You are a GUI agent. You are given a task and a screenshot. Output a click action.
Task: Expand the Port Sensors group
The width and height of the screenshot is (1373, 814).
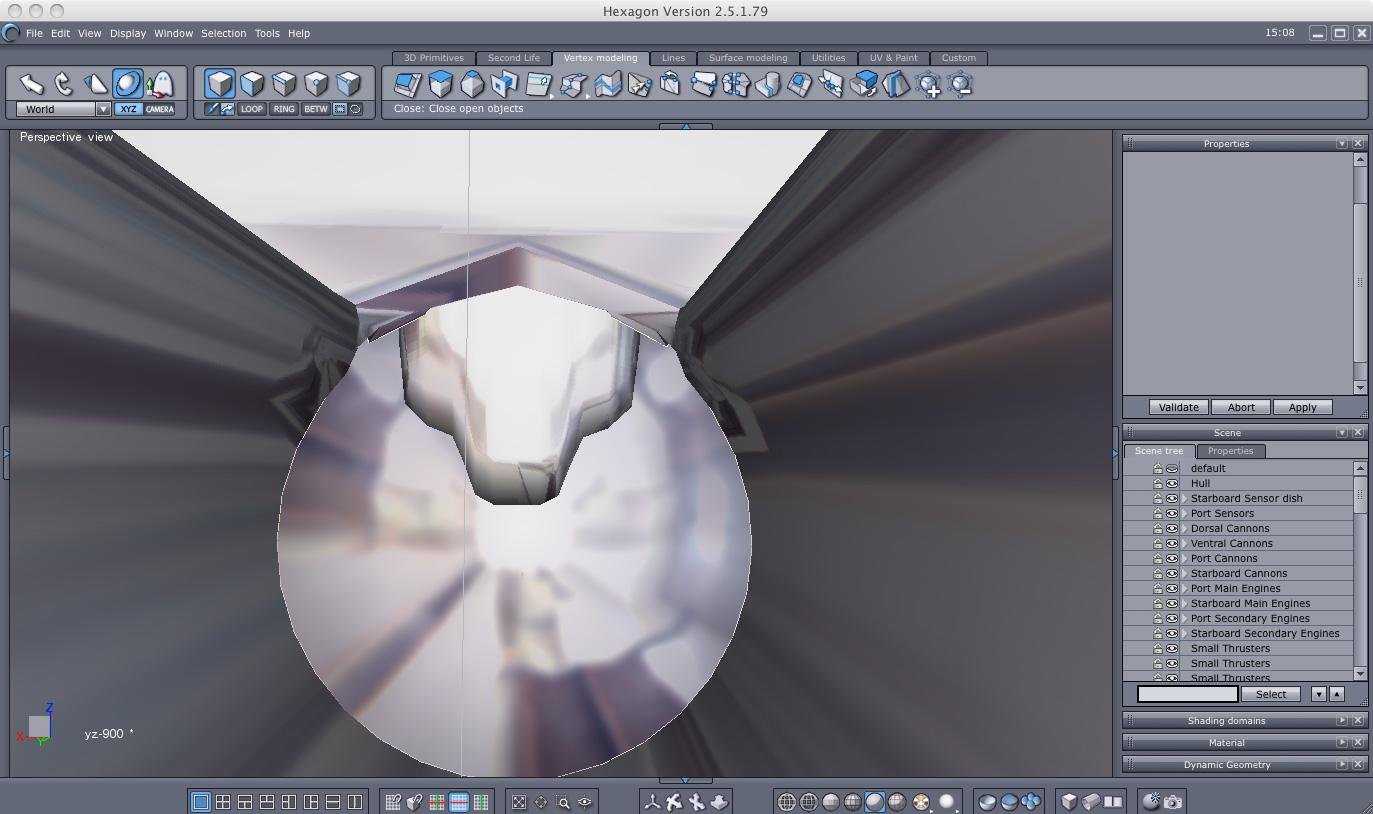pos(1185,513)
